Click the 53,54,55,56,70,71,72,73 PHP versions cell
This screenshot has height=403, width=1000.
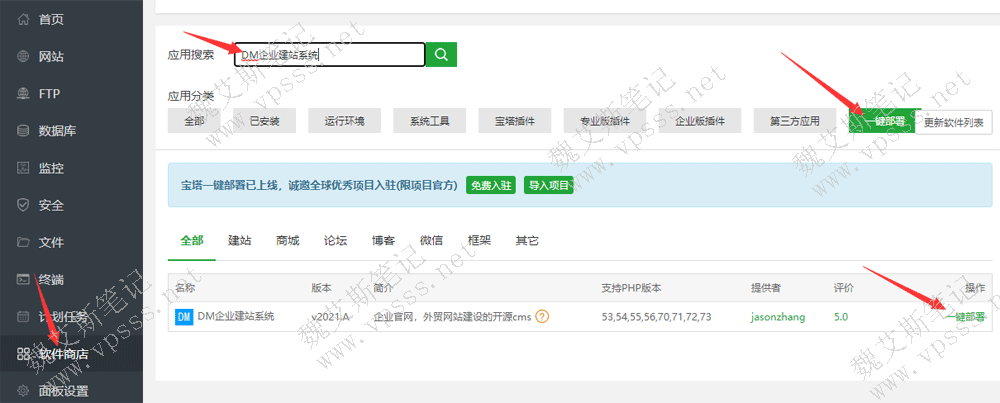(656, 317)
